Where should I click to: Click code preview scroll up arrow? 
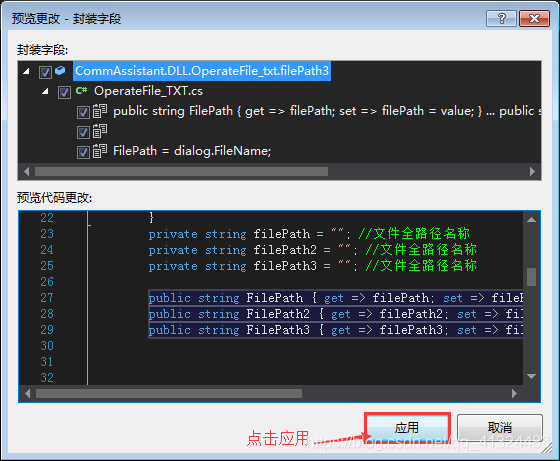[x=531, y=220]
